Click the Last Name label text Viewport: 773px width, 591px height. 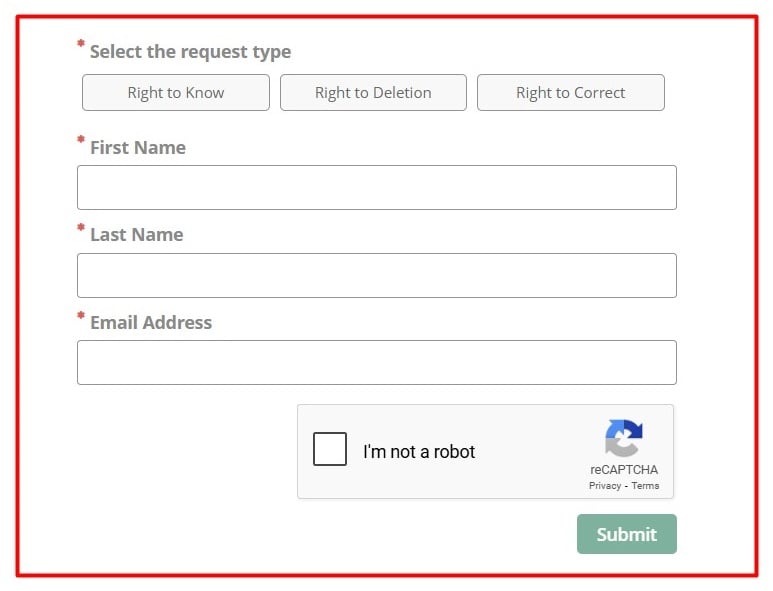pyautogui.click(x=137, y=235)
